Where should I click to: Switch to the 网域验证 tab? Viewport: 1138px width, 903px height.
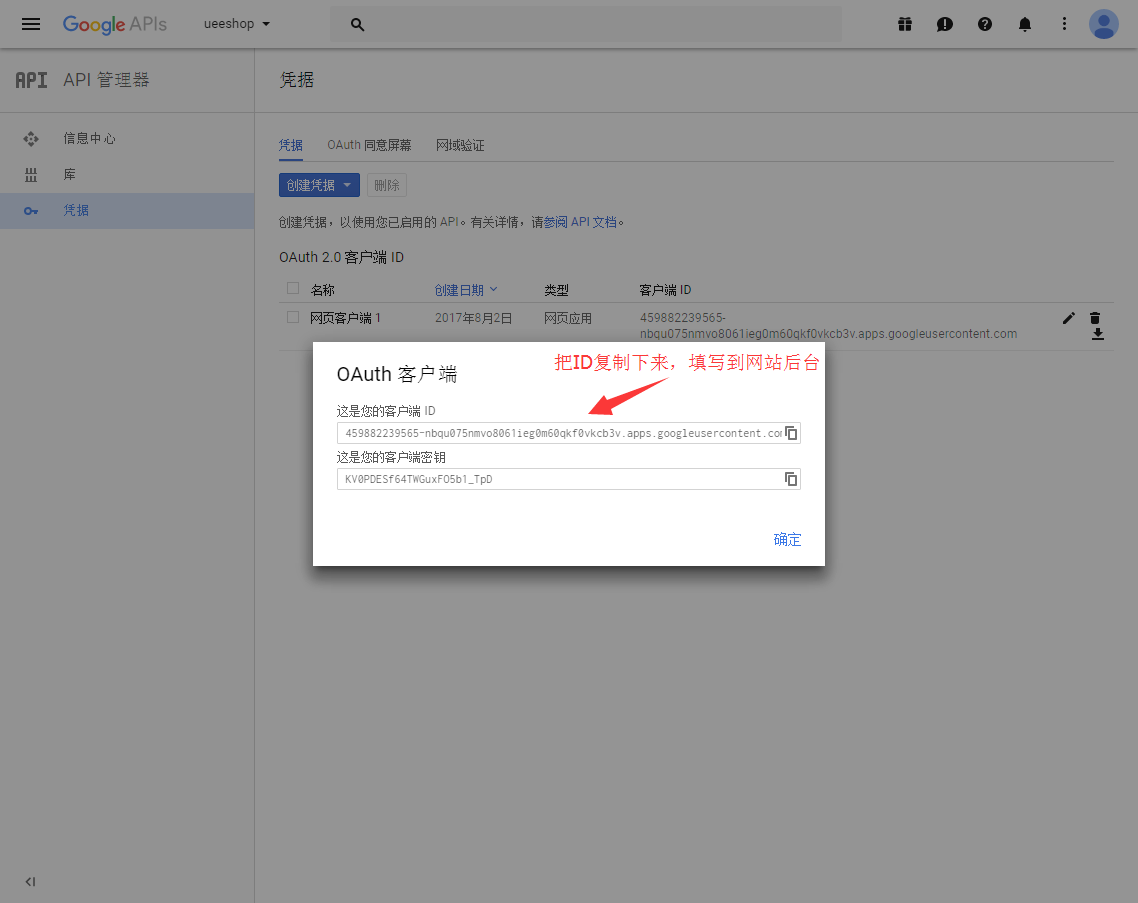(460, 145)
